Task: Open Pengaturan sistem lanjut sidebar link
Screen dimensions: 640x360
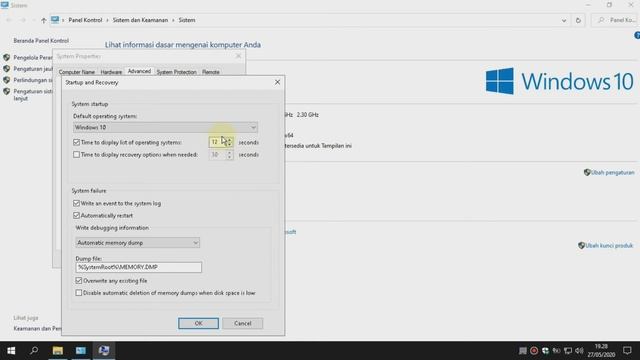Action: click(33, 95)
